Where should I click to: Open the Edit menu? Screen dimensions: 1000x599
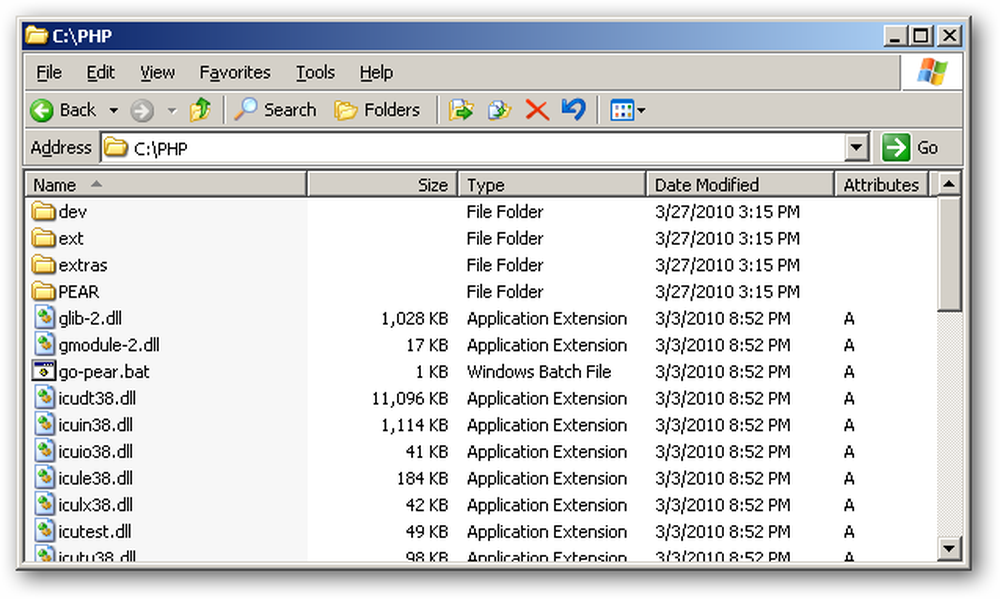pyautogui.click(x=101, y=73)
